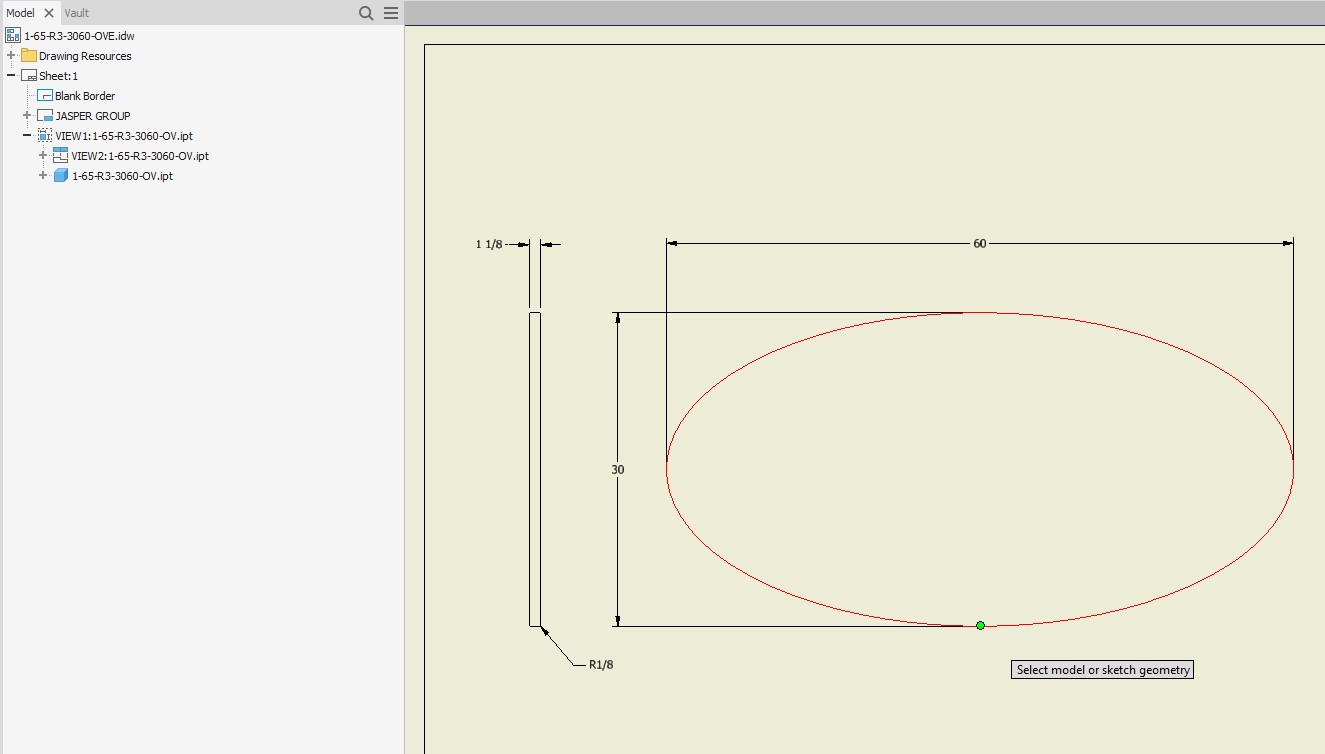Select the drawing icon beside 1-65-R3-3060-OVE.idw
The width and height of the screenshot is (1325, 754).
coord(13,35)
